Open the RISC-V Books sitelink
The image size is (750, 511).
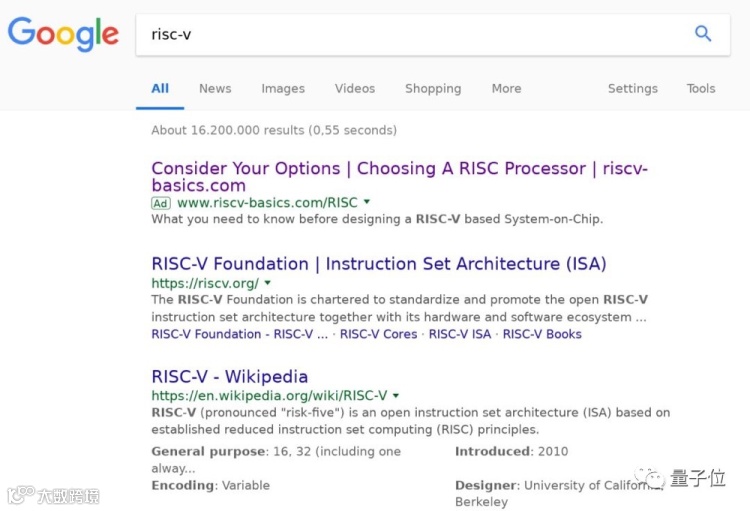542,334
